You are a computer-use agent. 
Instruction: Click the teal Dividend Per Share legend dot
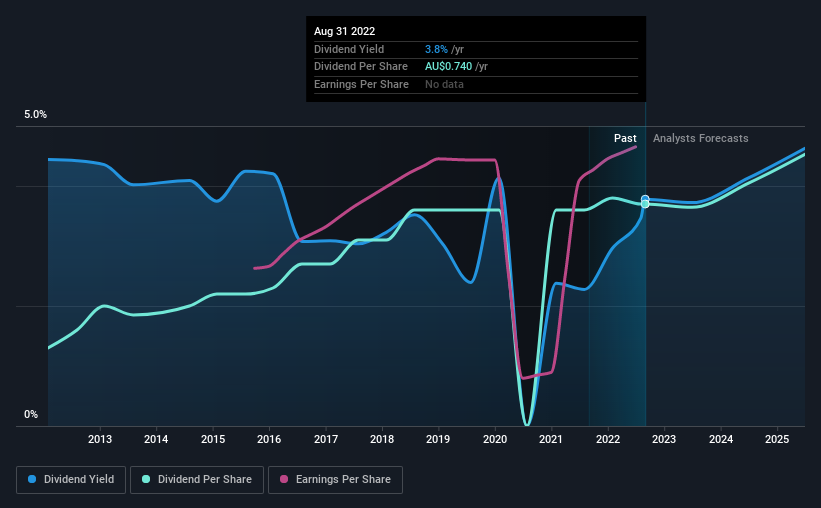[x=146, y=479]
